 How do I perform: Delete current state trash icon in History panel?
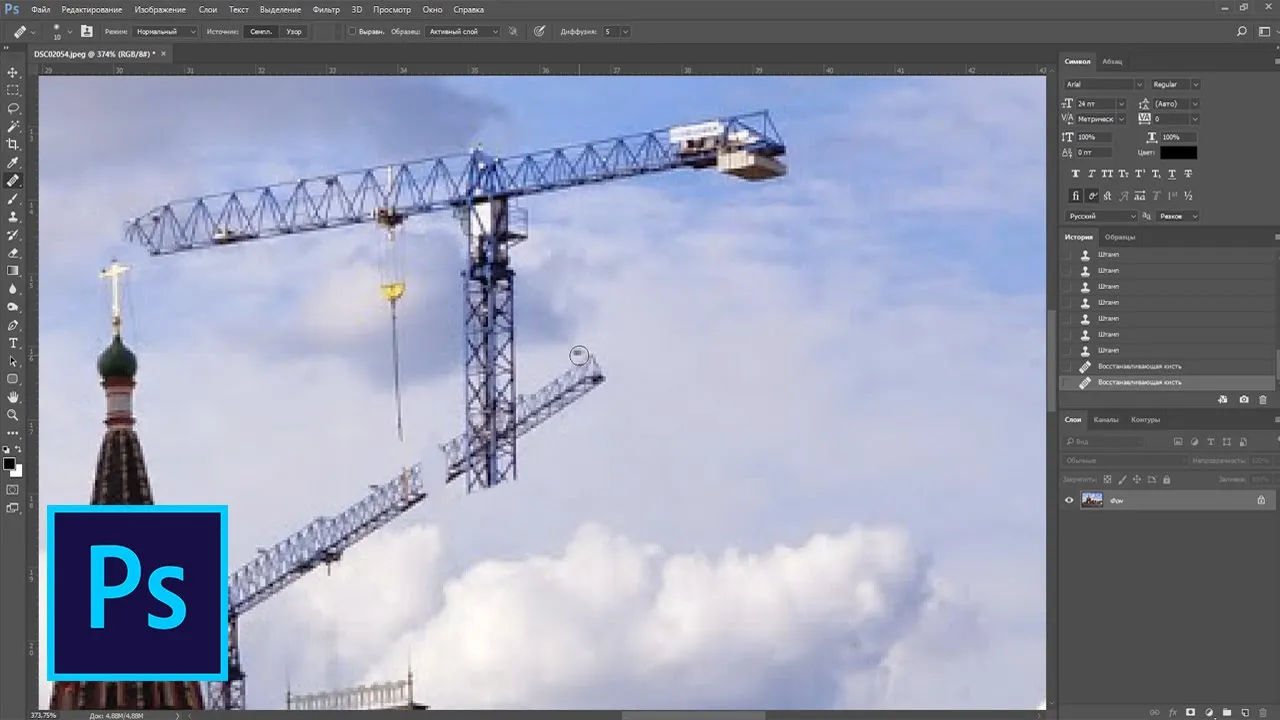[1263, 400]
